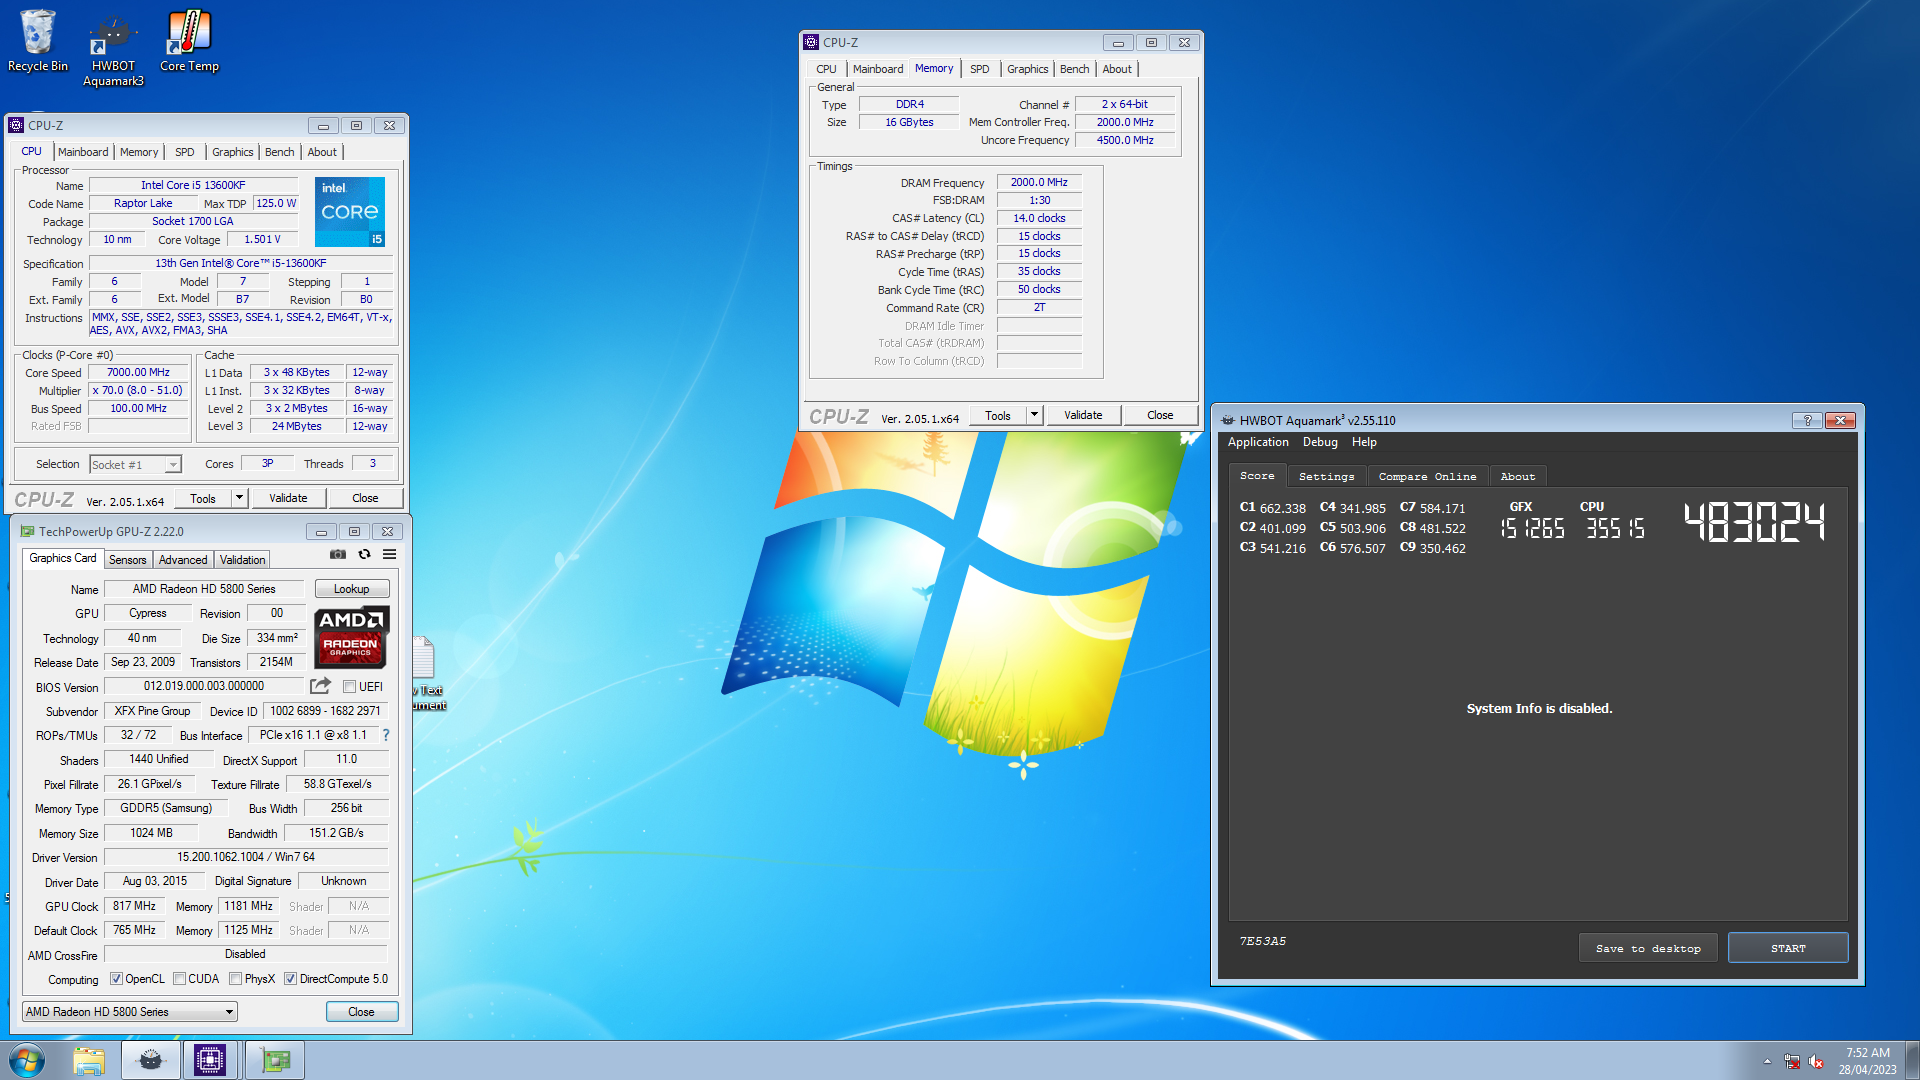Open the Socket #1 selection dropdown
The image size is (1920, 1080).
point(135,464)
